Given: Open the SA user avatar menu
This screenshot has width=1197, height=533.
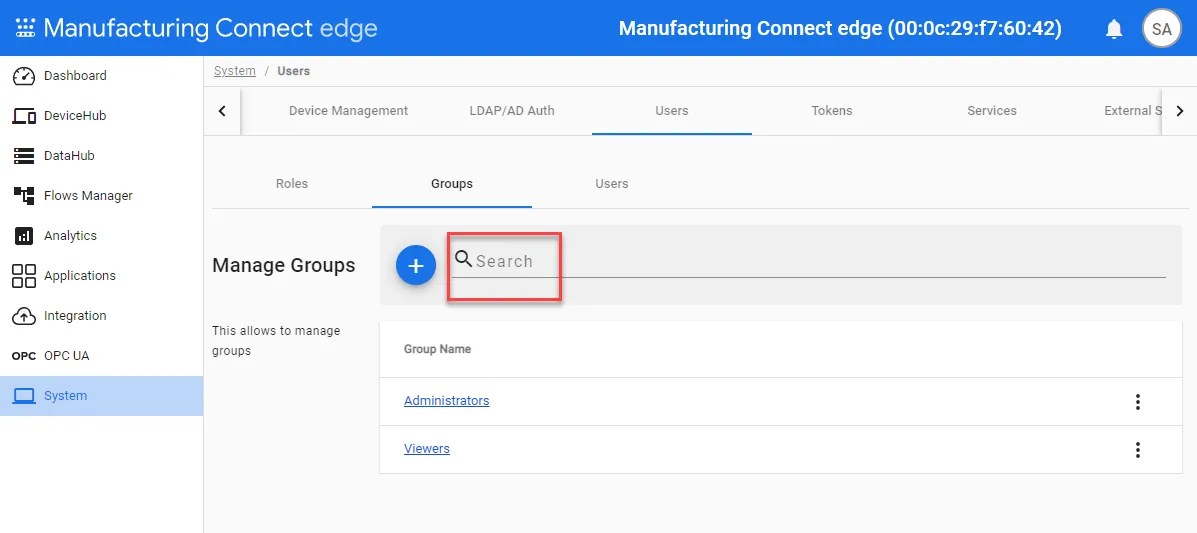Looking at the screenshot, I should click(1161, 29).
